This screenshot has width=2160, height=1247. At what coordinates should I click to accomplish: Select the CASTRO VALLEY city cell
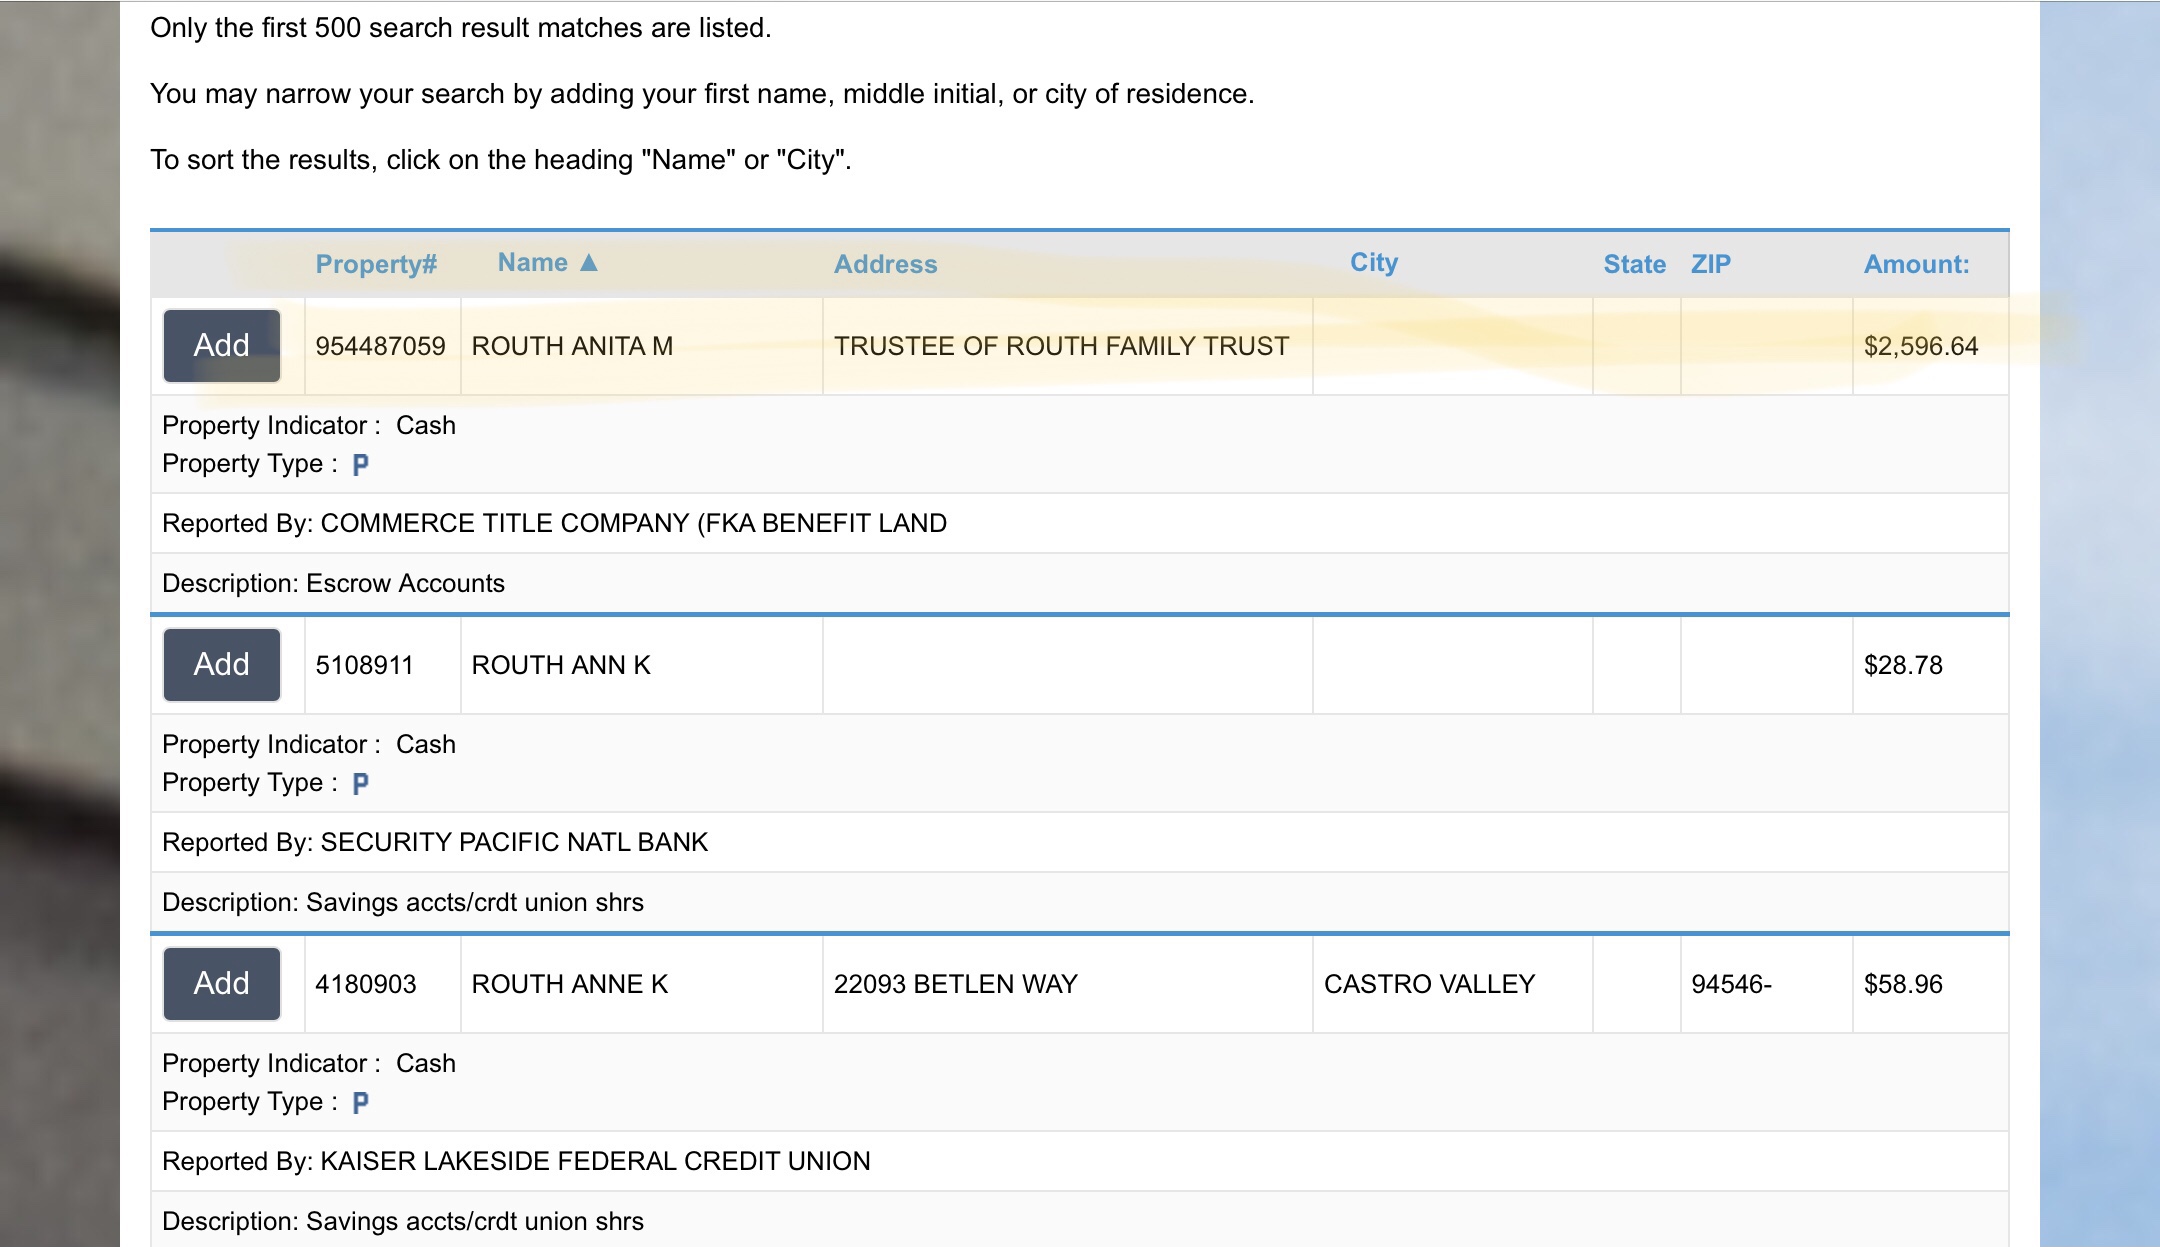pos(1429,984)
